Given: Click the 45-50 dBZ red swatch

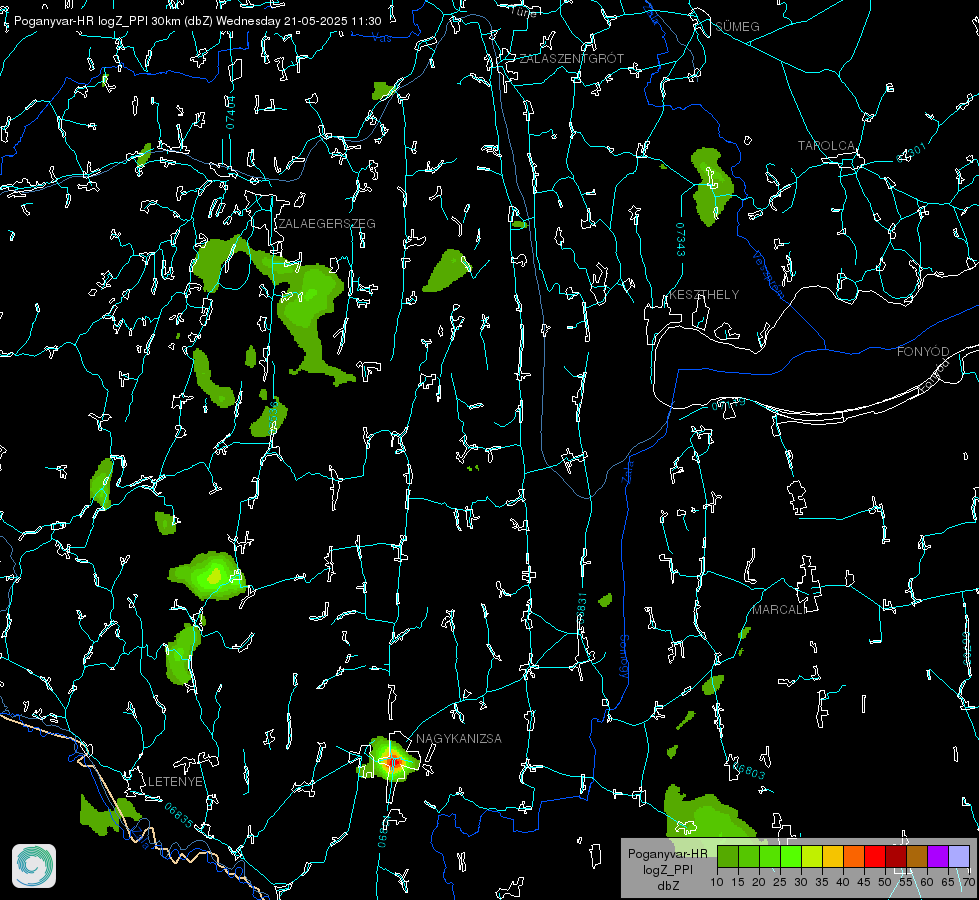Looking at the screenshot, I should 875,856.
